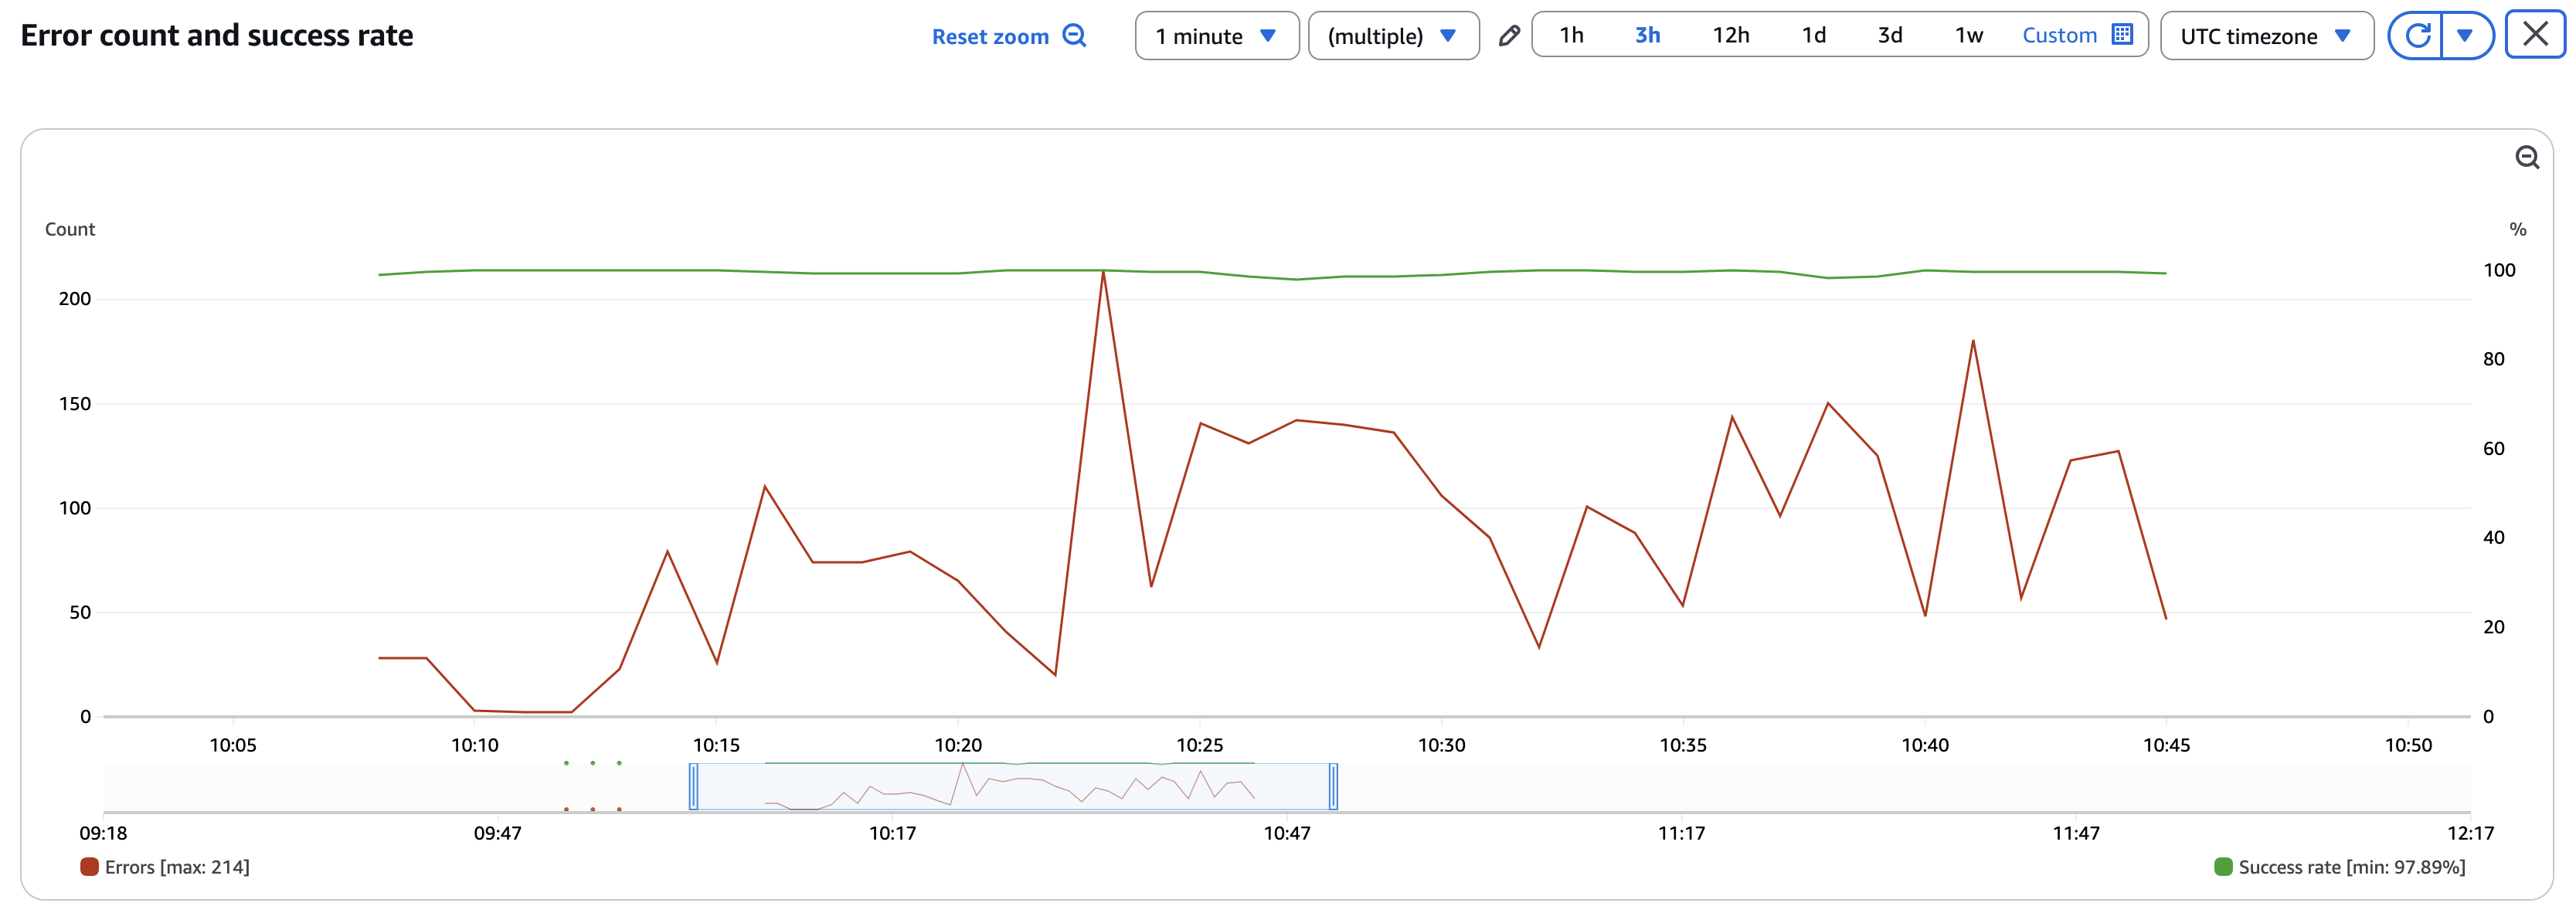Screen dimensions: 2576x913
Task: Click the highlighted mini-chart selection window
Action: (x=1013, y=786)
